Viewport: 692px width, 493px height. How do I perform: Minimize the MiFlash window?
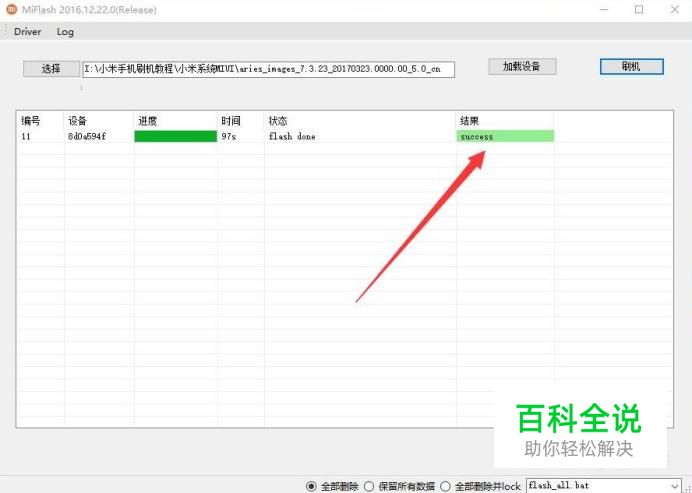point(604,9)
